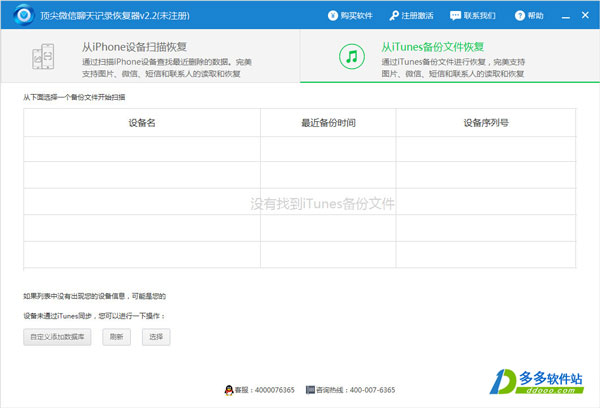600x408 pixels.
Task: Click the iPhone device scan icon
Action: pos(43,57)
